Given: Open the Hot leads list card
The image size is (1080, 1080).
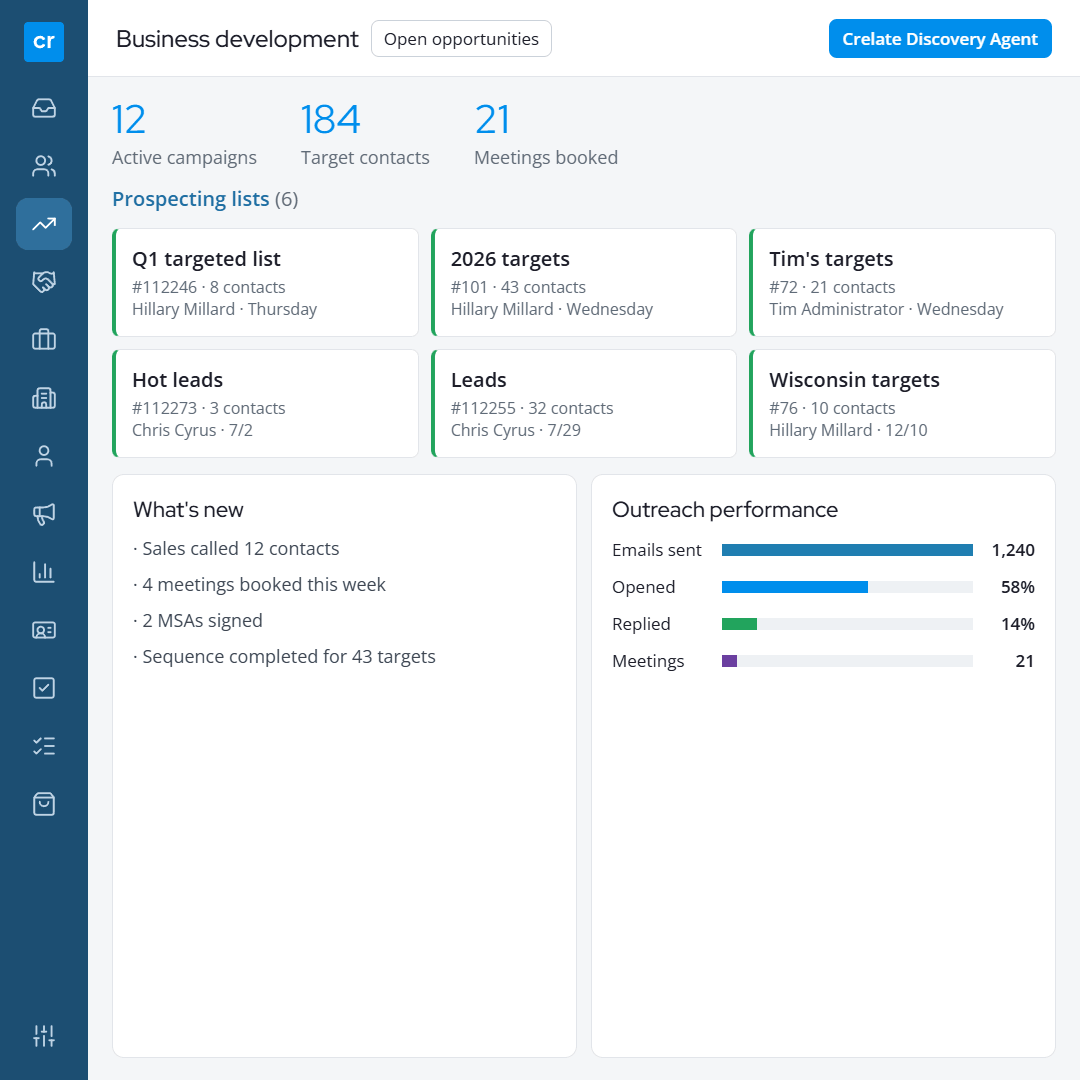Looking at the screenshot, I should point(265,404).
